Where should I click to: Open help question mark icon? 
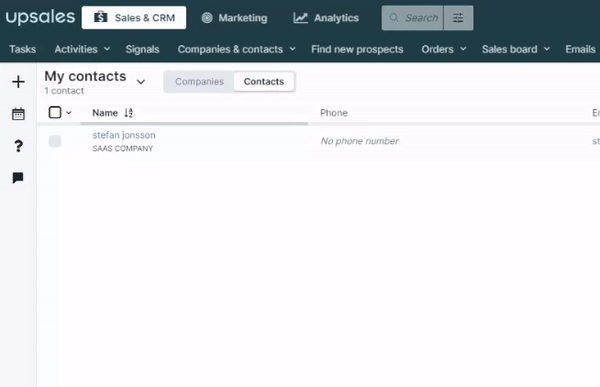(18, 146)
